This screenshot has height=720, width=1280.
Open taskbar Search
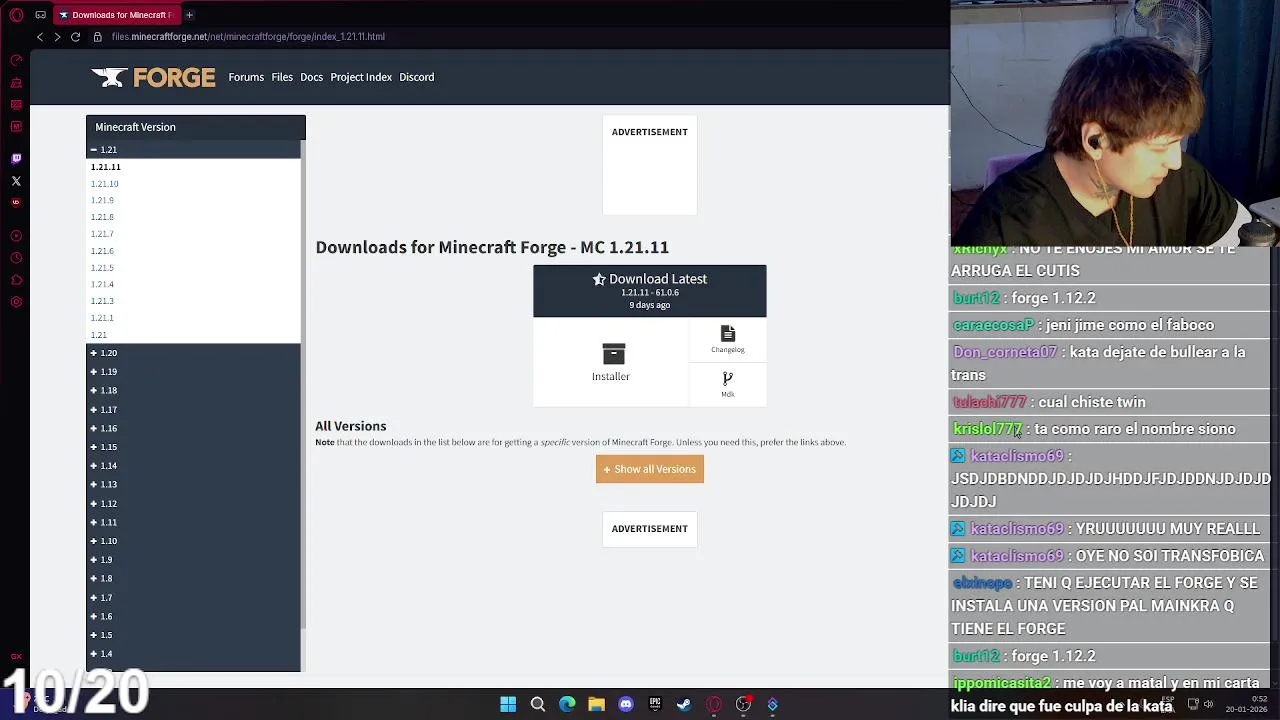click(538, 704)
